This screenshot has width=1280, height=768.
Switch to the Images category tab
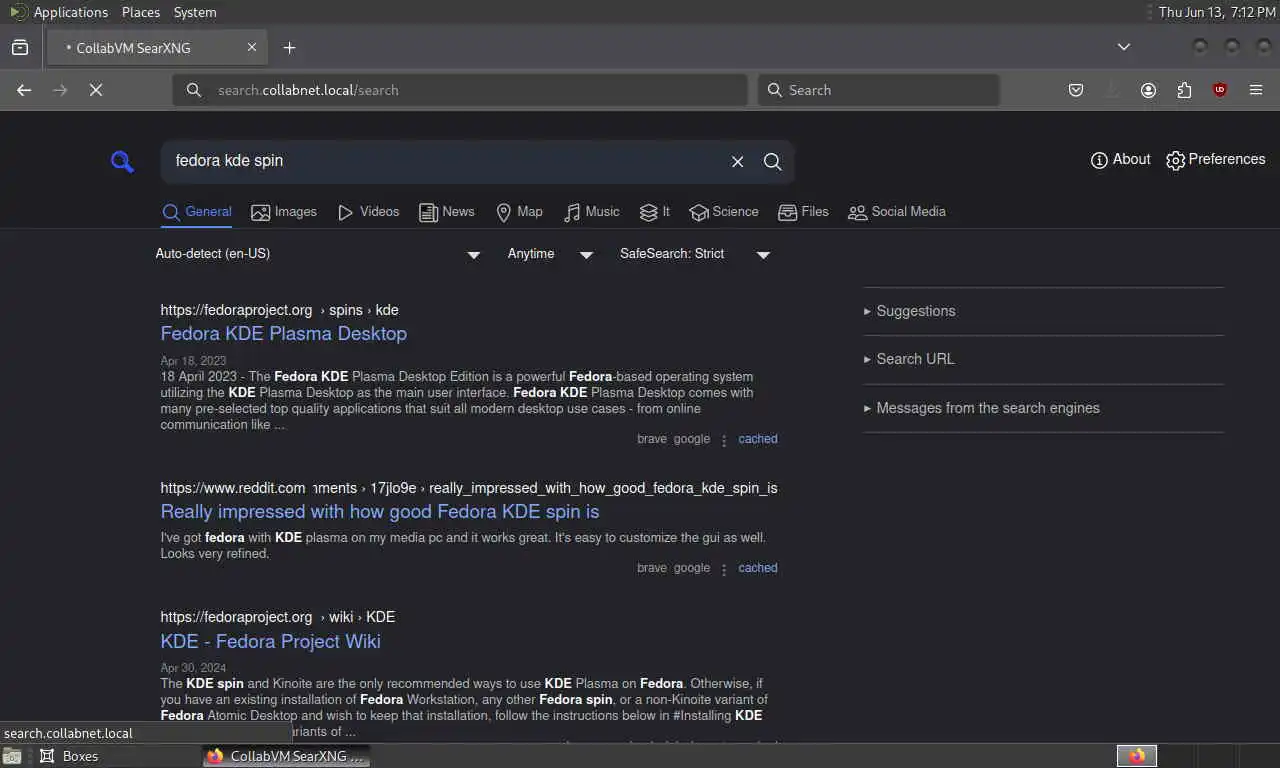click(x=284, y=212)
